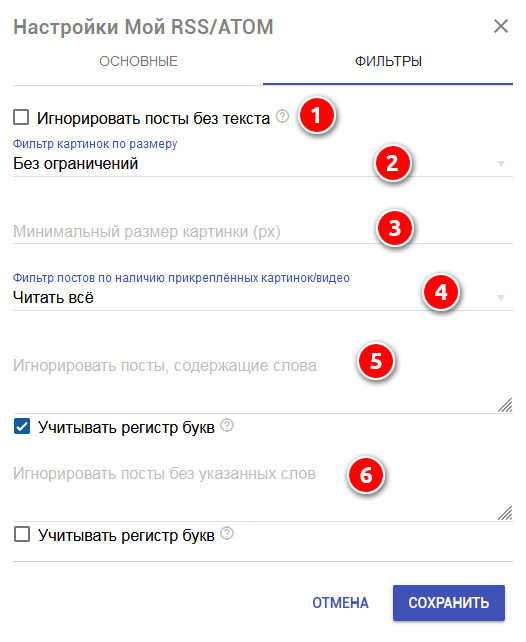The height and width of the screenshot is (642, 526).
Task: Enable Игнорировать посты без текста checkbox
Action: coord(21,117)
